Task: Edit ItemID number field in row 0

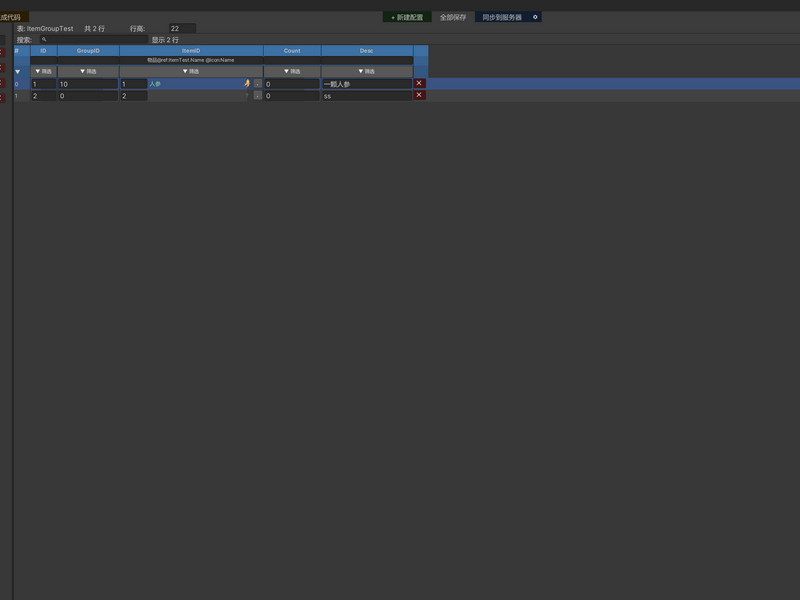Action: tap(134, 84)
